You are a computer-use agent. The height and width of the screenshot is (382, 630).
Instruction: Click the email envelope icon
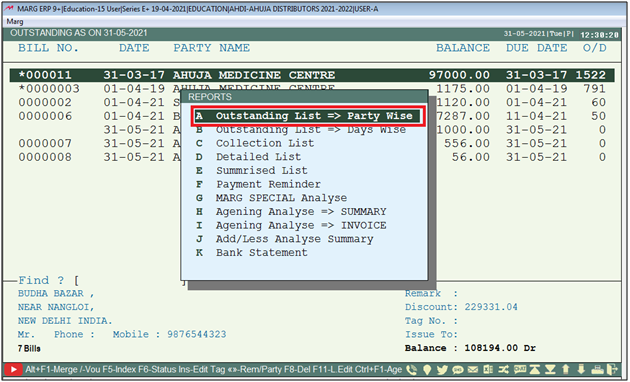point(473,370)
